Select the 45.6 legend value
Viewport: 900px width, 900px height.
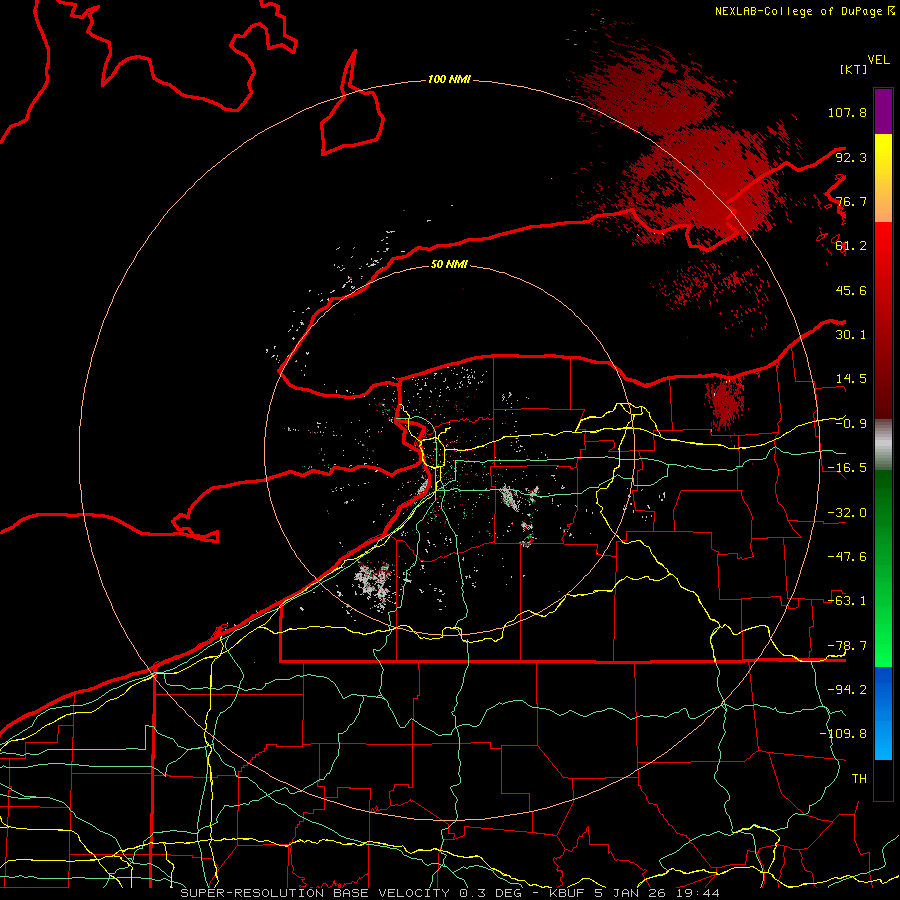(x=851, y=290)
